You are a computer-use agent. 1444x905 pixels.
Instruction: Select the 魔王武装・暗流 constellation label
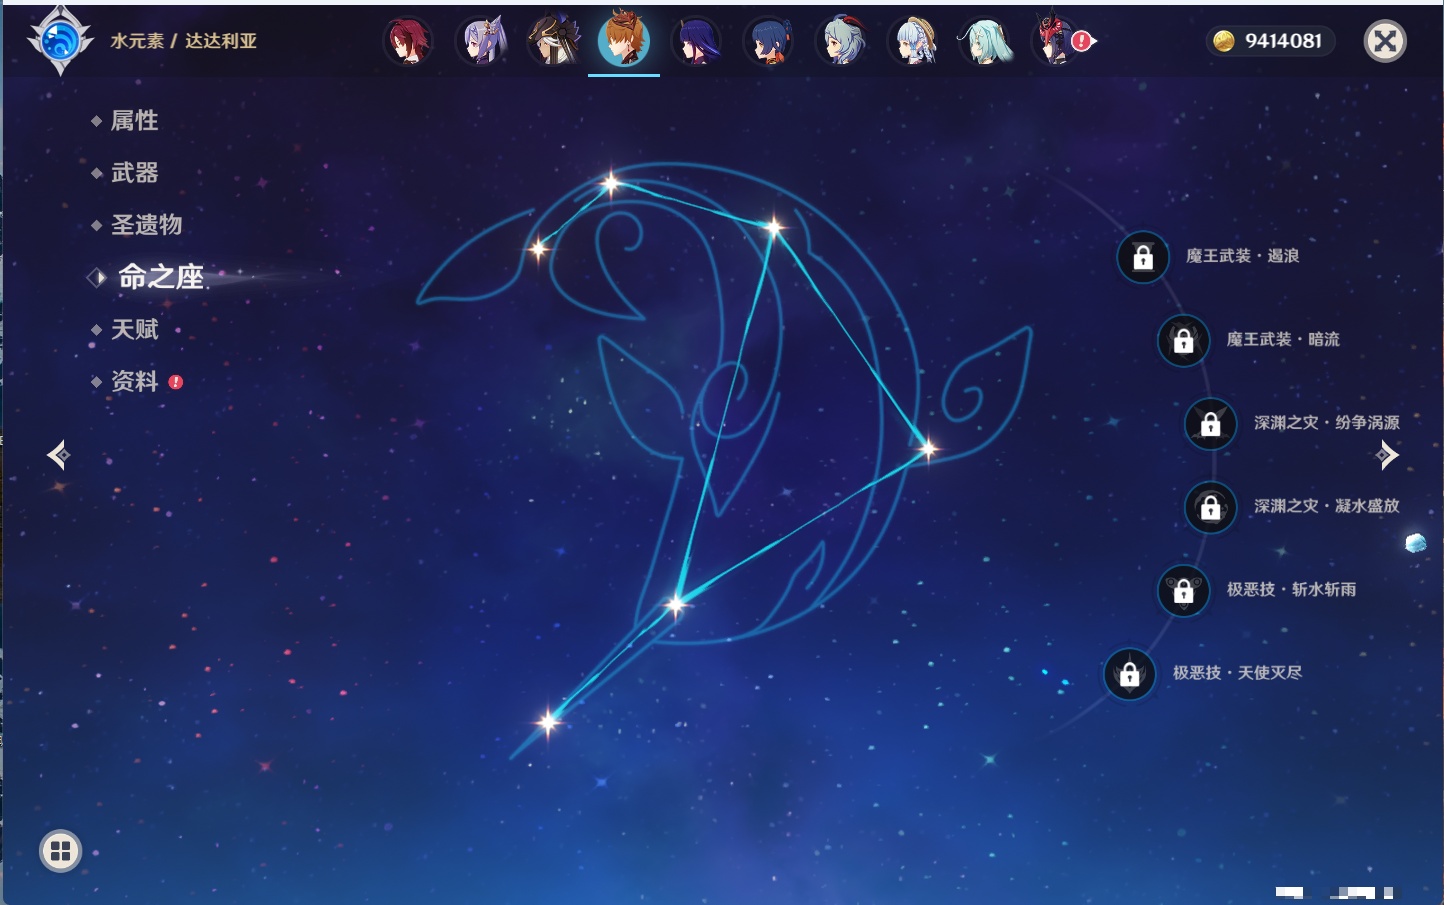[x=1282, y=340]
